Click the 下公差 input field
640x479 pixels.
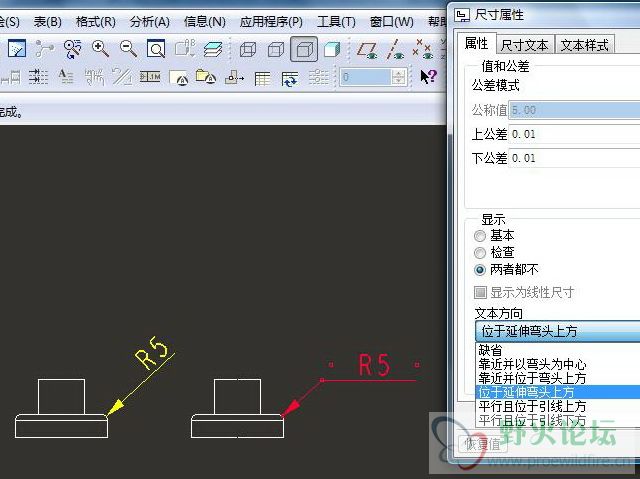tap(574, 158)
